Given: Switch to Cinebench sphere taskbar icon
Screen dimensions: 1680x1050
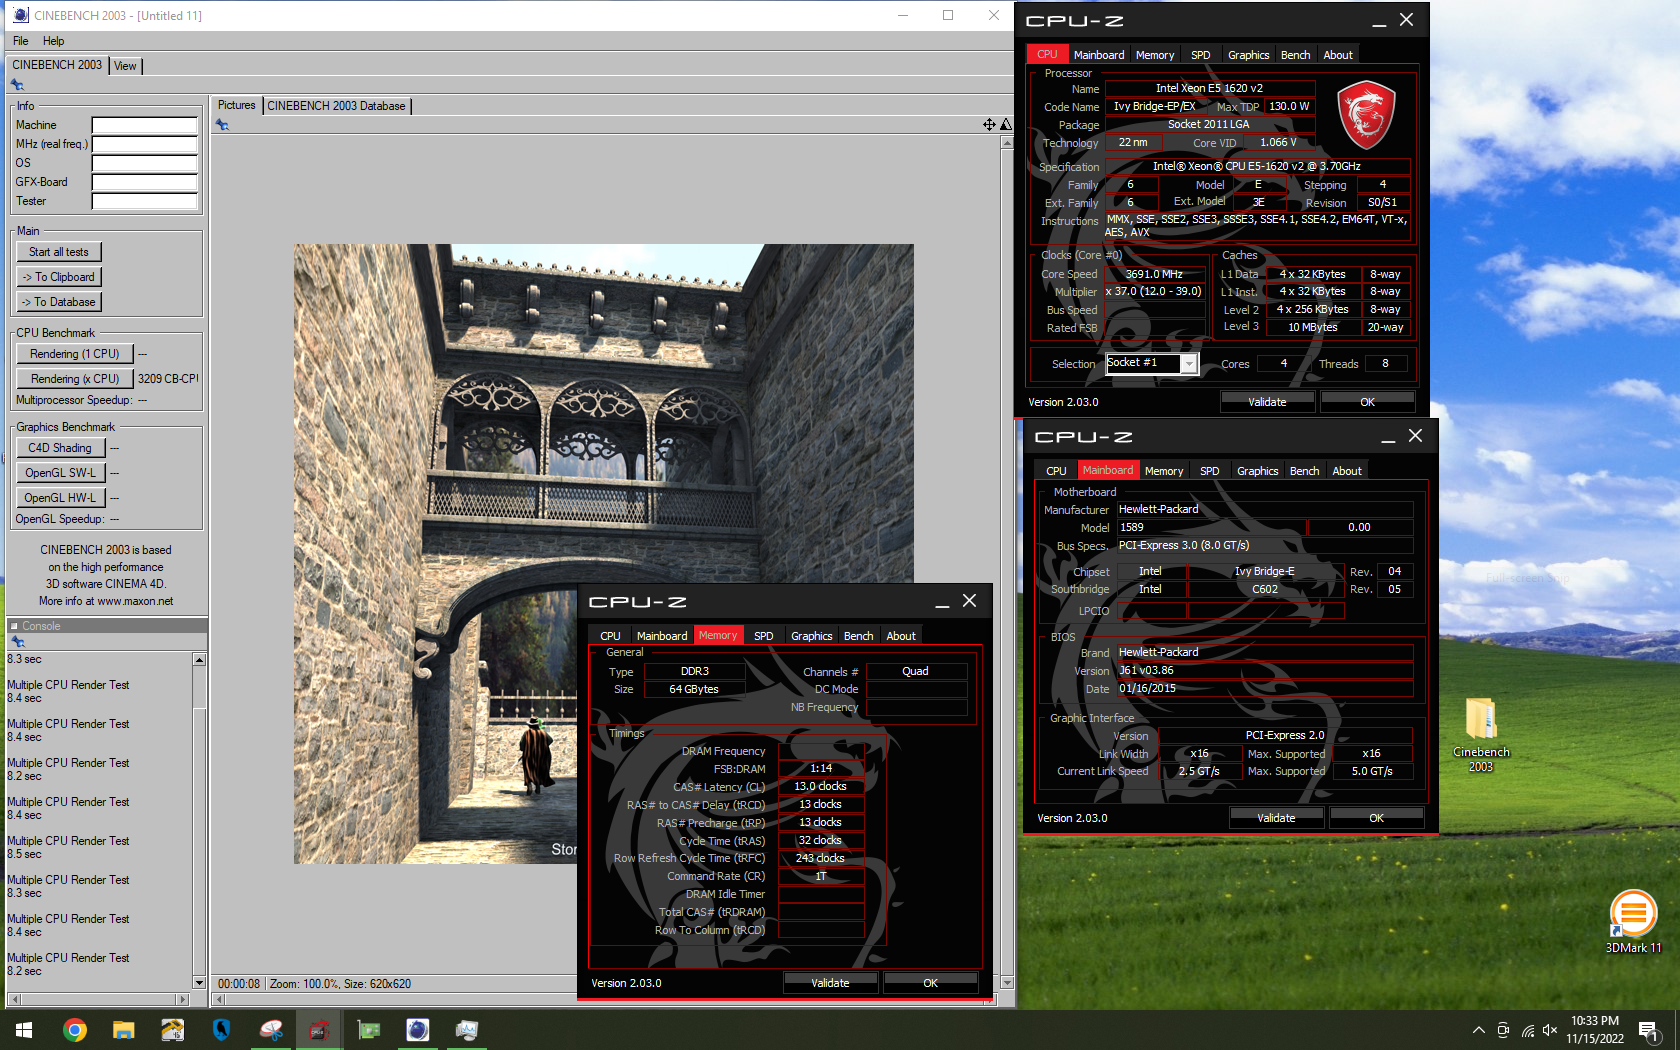Looking at the screenshot, I should pos(417,1030).
